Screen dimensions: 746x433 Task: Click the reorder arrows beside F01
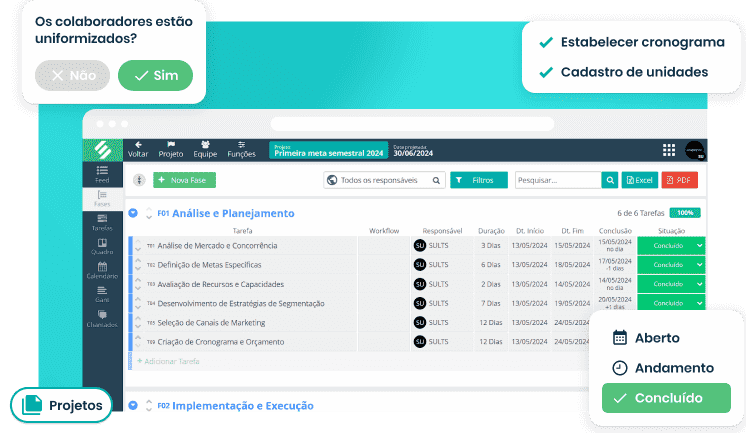click(x=149, y=213)
